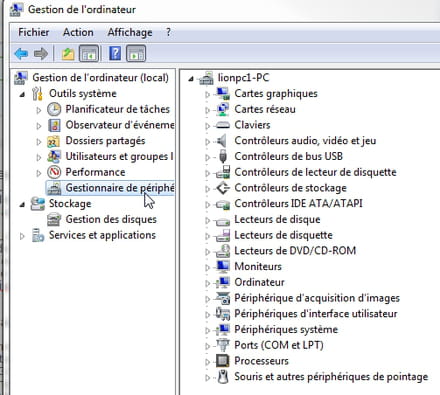Select the Gestion des disques item
Viewport: 440px width, 395px height.
pyautogui.click(x=111, y=219)
